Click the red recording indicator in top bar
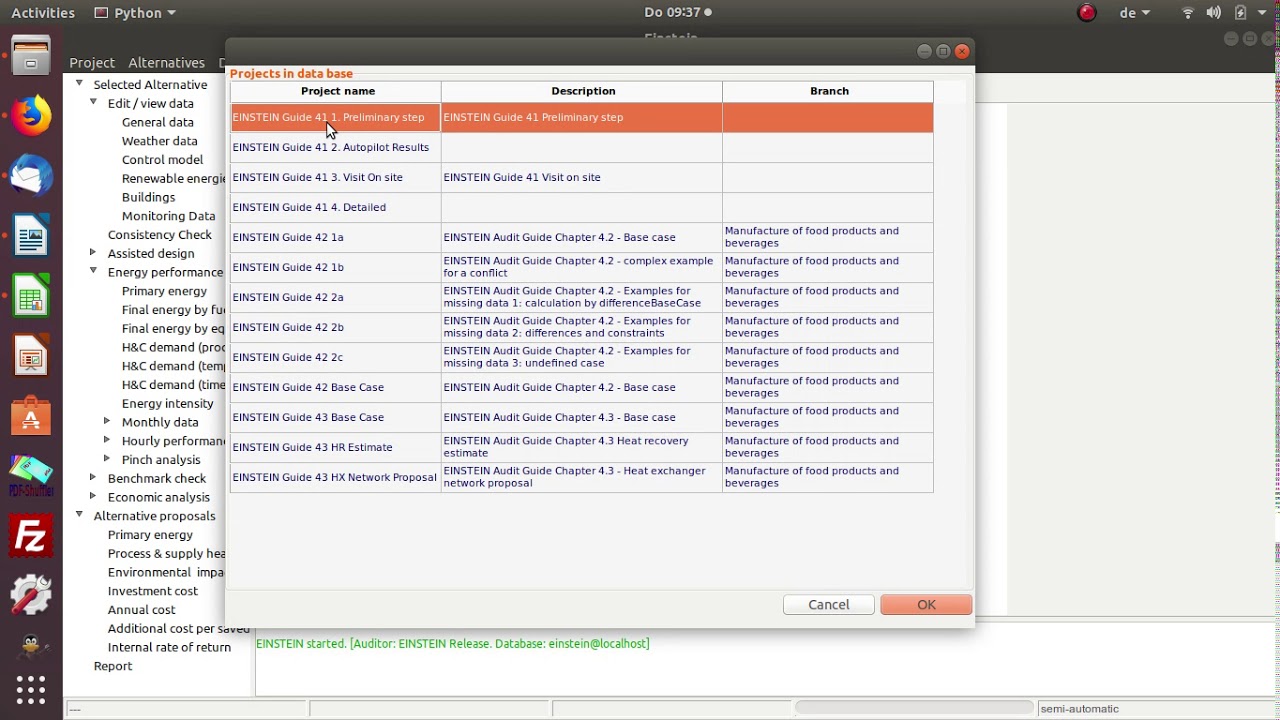 pos(1087,13)
